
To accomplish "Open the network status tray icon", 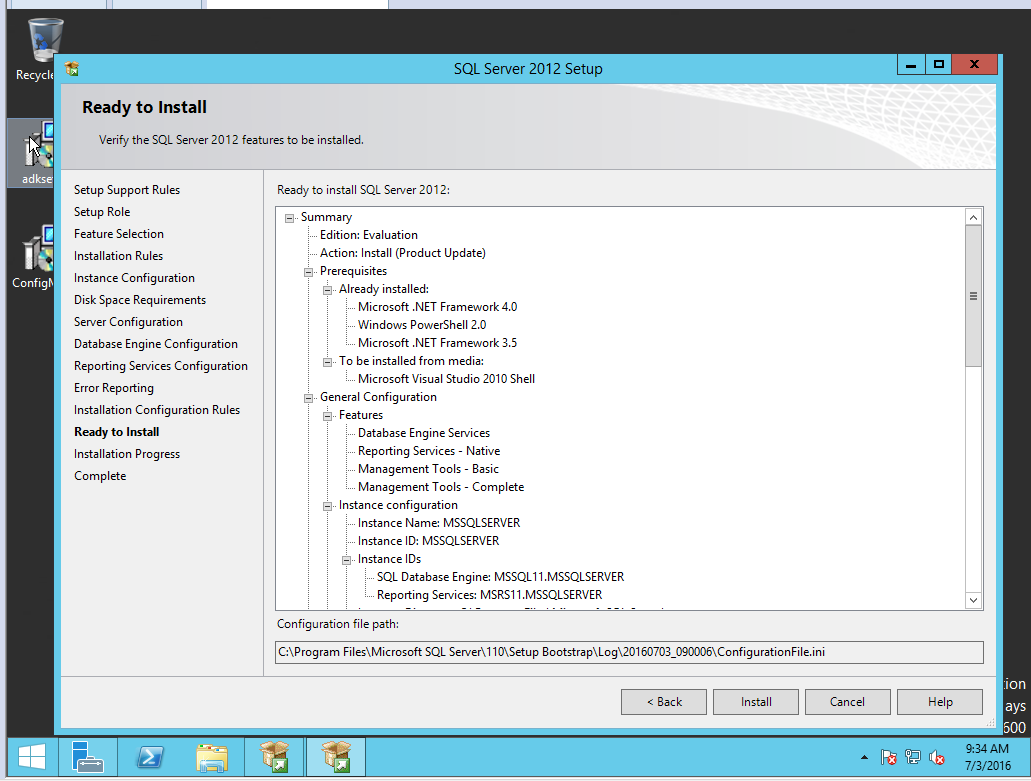I will [x=913, y=757].
